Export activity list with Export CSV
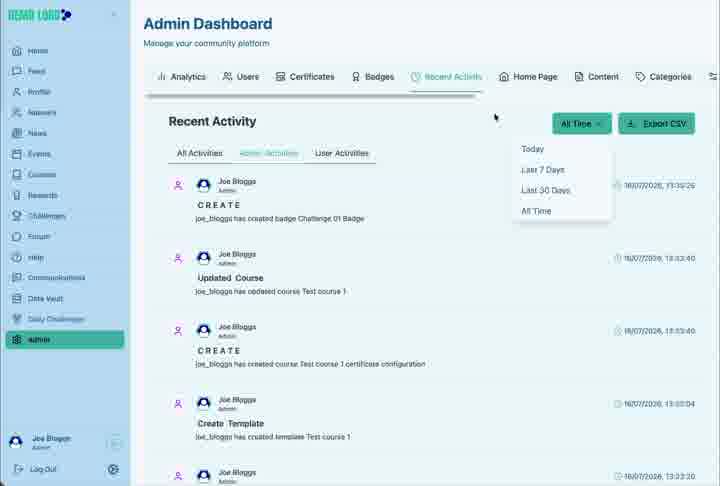The width and height of the screenshot is (720, 486). 657,124
